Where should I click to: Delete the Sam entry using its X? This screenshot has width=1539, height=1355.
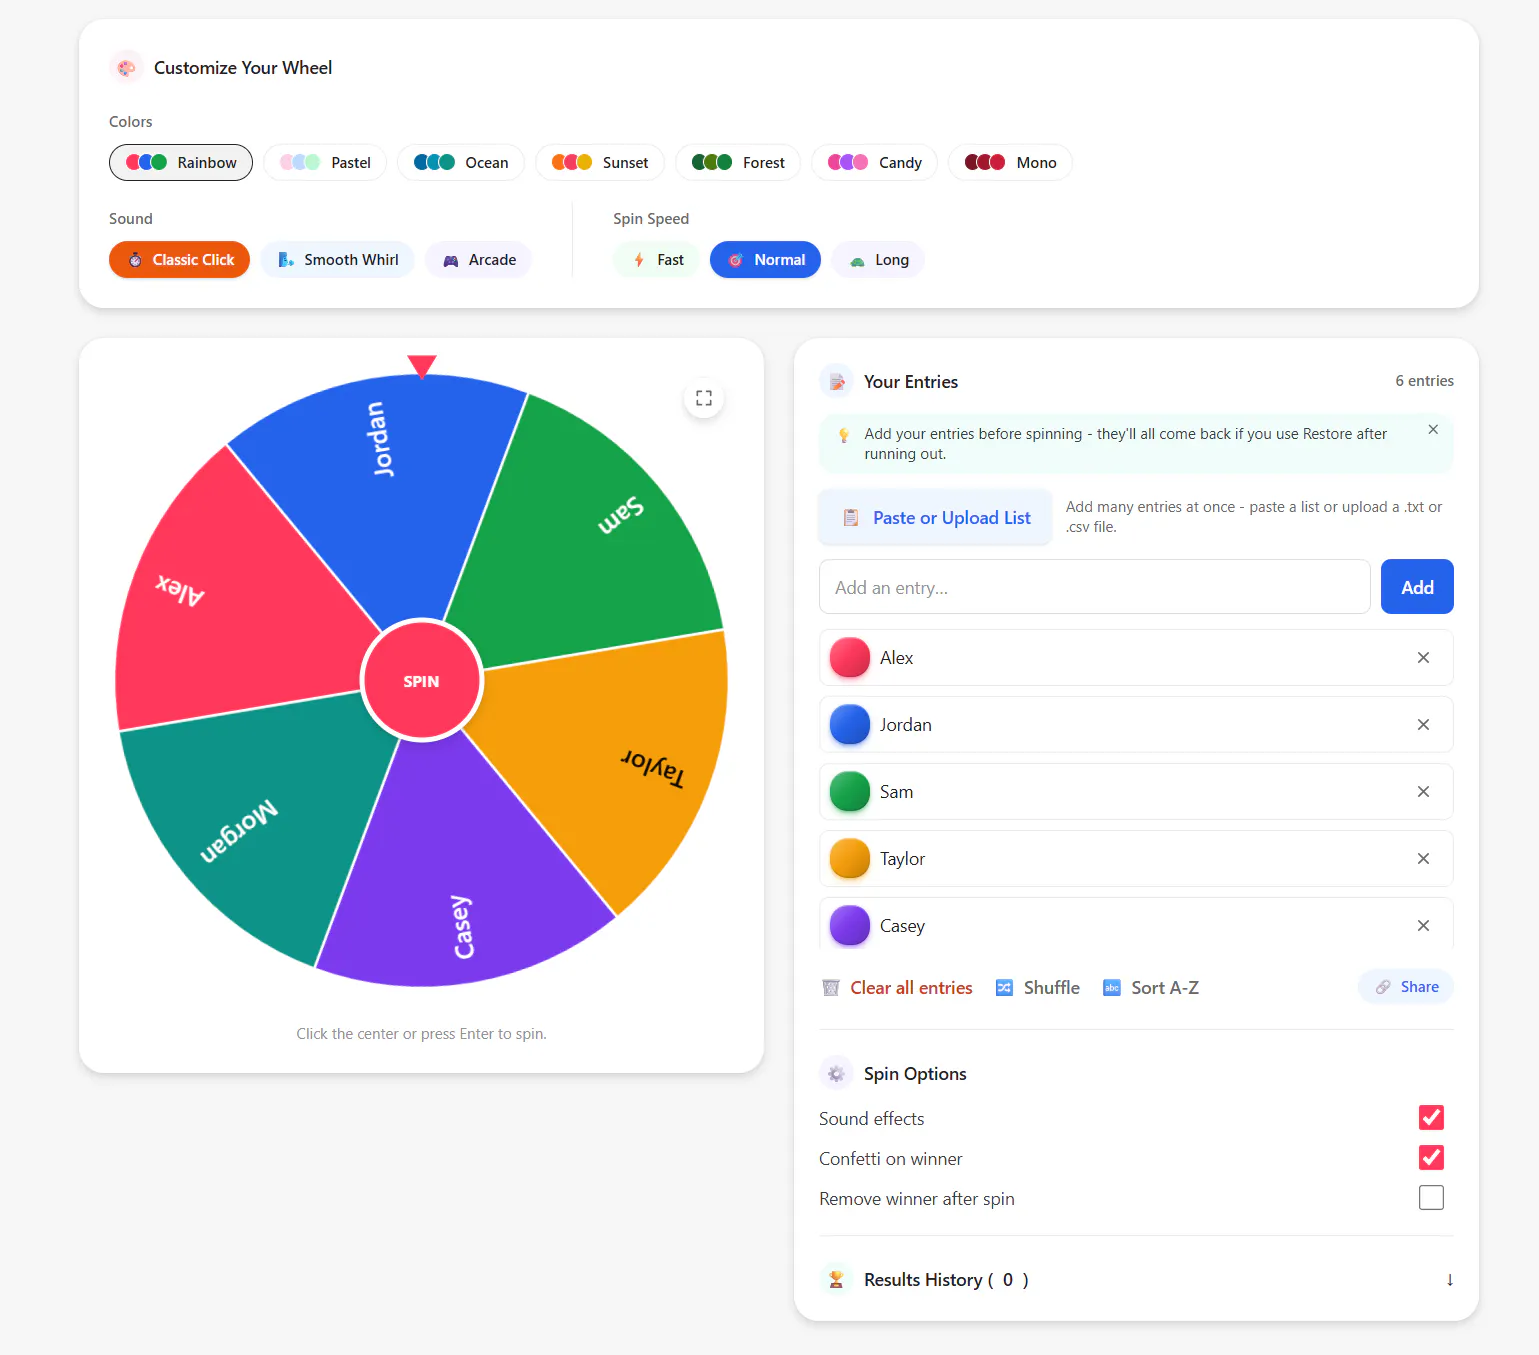[x=1423, y=791]
